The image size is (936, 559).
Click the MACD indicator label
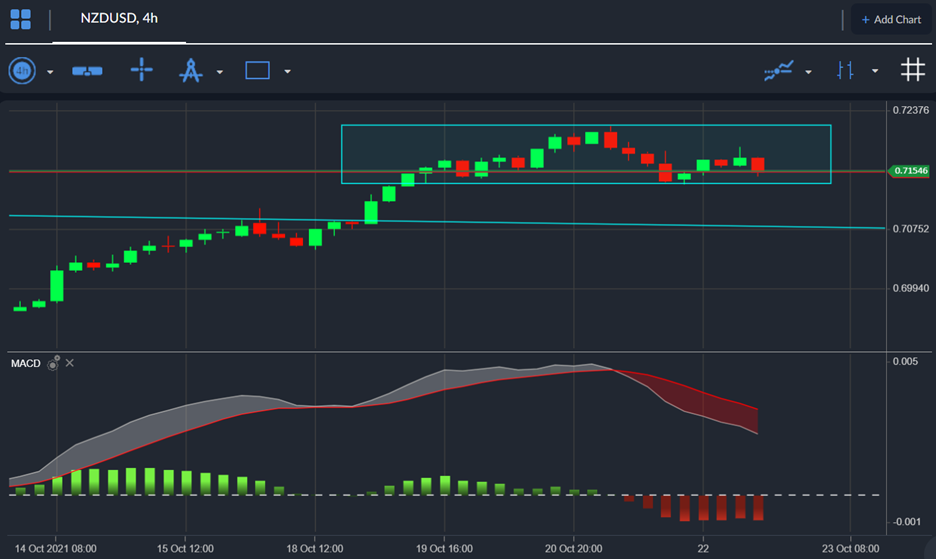click(x=26, y=363)
